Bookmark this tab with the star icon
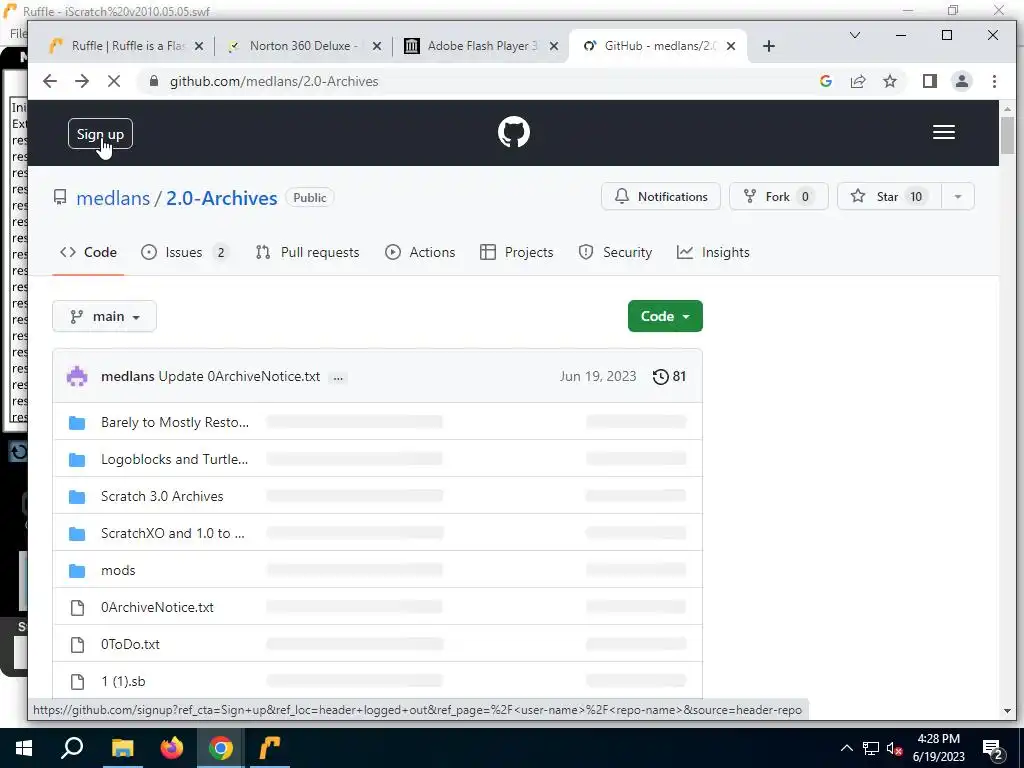Viewport: 1024px width, 768px height. click(889, 81)
